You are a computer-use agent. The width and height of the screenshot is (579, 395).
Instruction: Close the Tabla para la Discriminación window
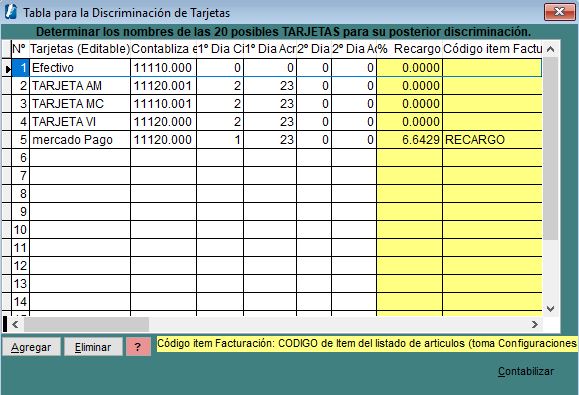point(559,12)
